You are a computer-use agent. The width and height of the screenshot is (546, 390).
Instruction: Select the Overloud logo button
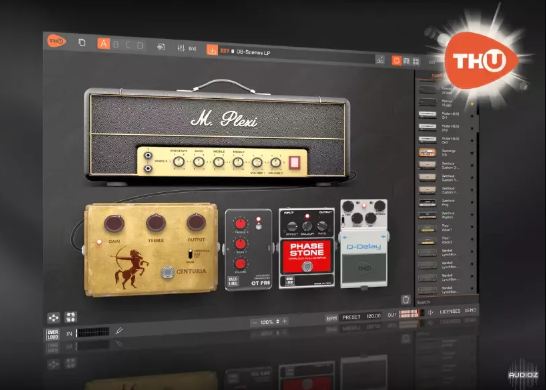[x=53, y=335]
